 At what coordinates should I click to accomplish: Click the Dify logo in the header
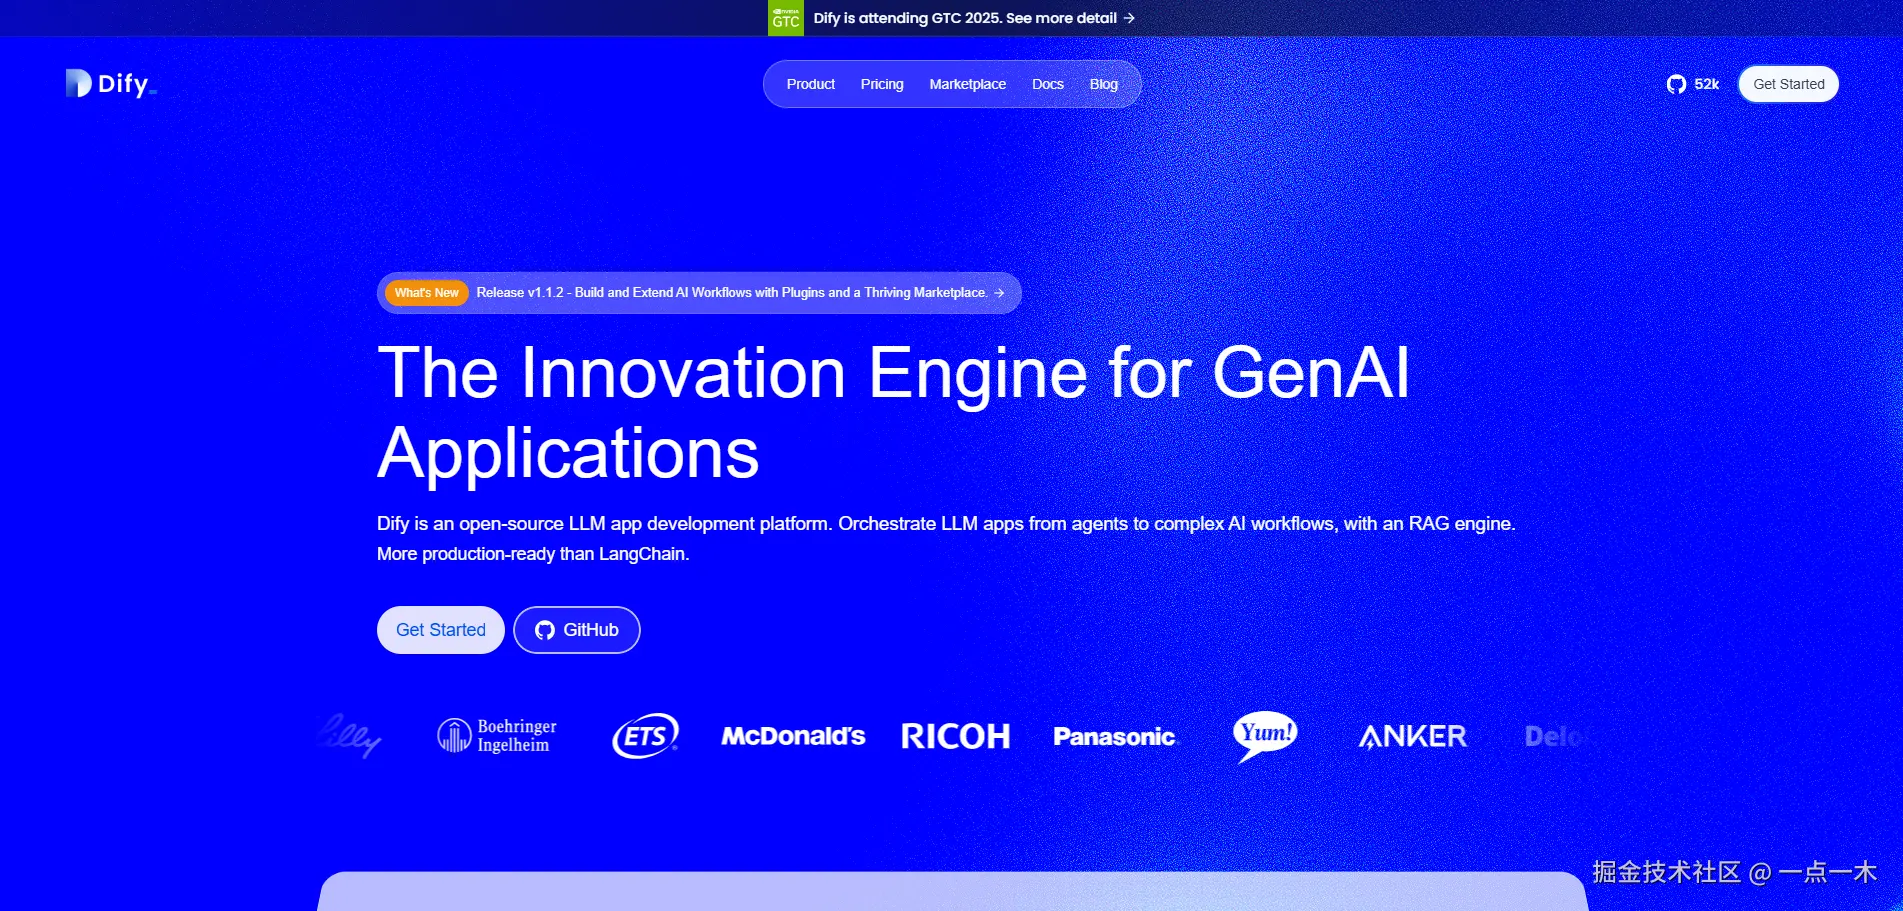click(111, 84)
